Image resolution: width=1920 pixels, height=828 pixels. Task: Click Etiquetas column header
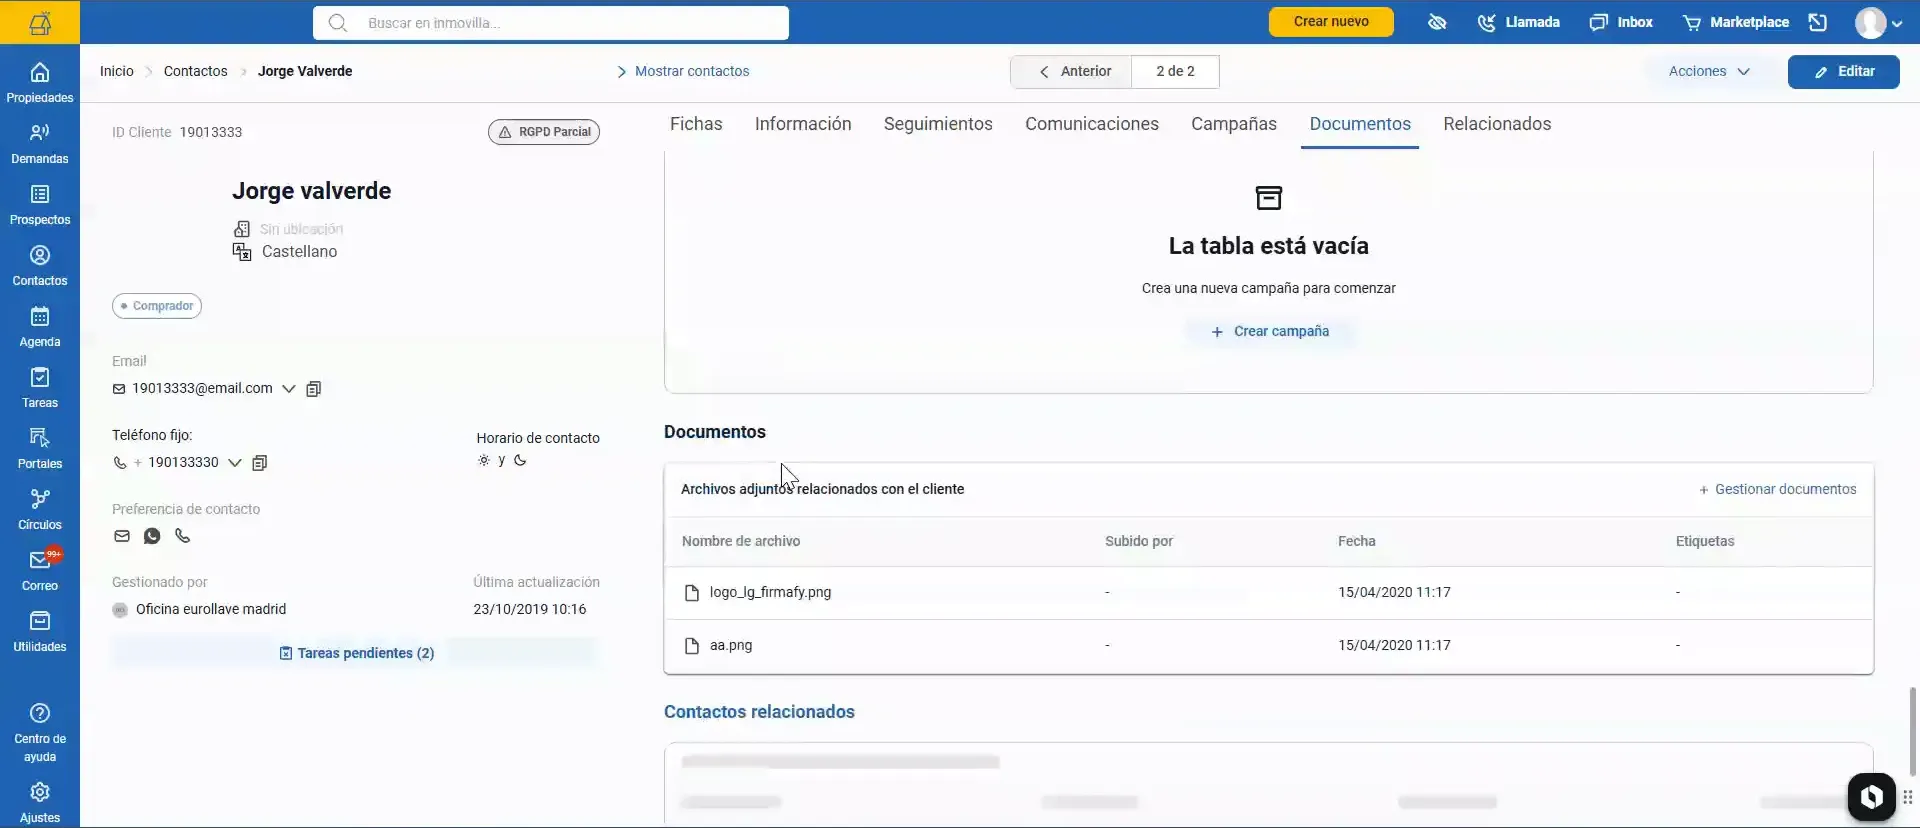[1705, 541]
